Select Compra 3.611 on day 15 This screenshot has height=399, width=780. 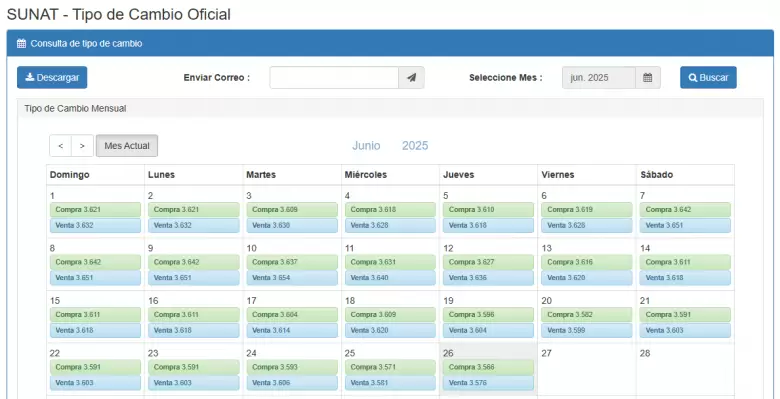tap(95, 315)
